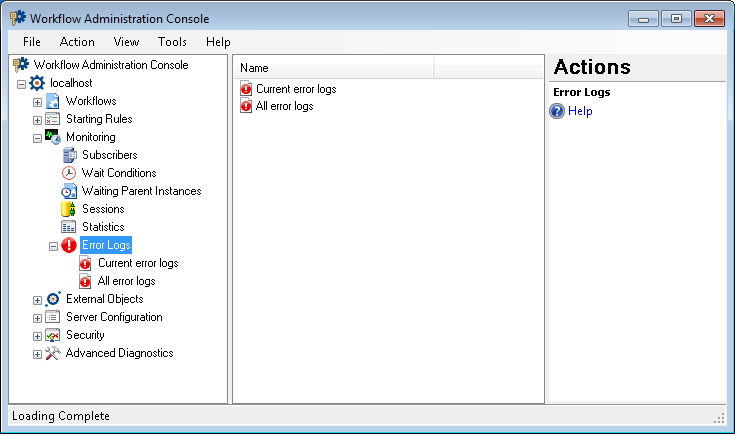The image size is (735, 434).
Task: Open the Help menu in menu bar
Action: [x=218, y=42]
